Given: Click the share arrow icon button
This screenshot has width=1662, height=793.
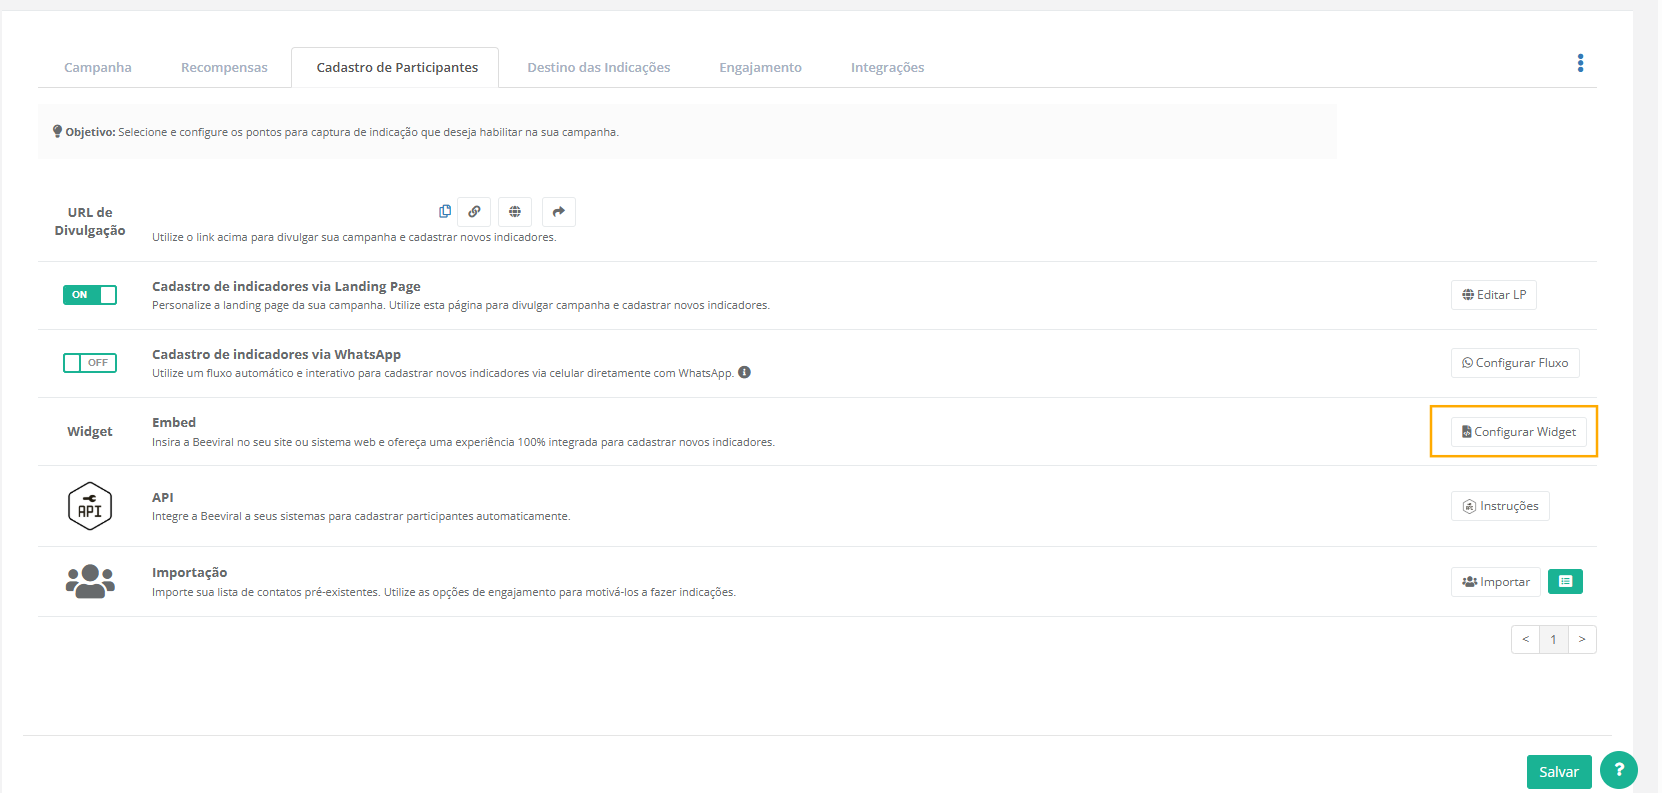Looking at the screenshot, I should pyautogui.click(x=559, y=212).
